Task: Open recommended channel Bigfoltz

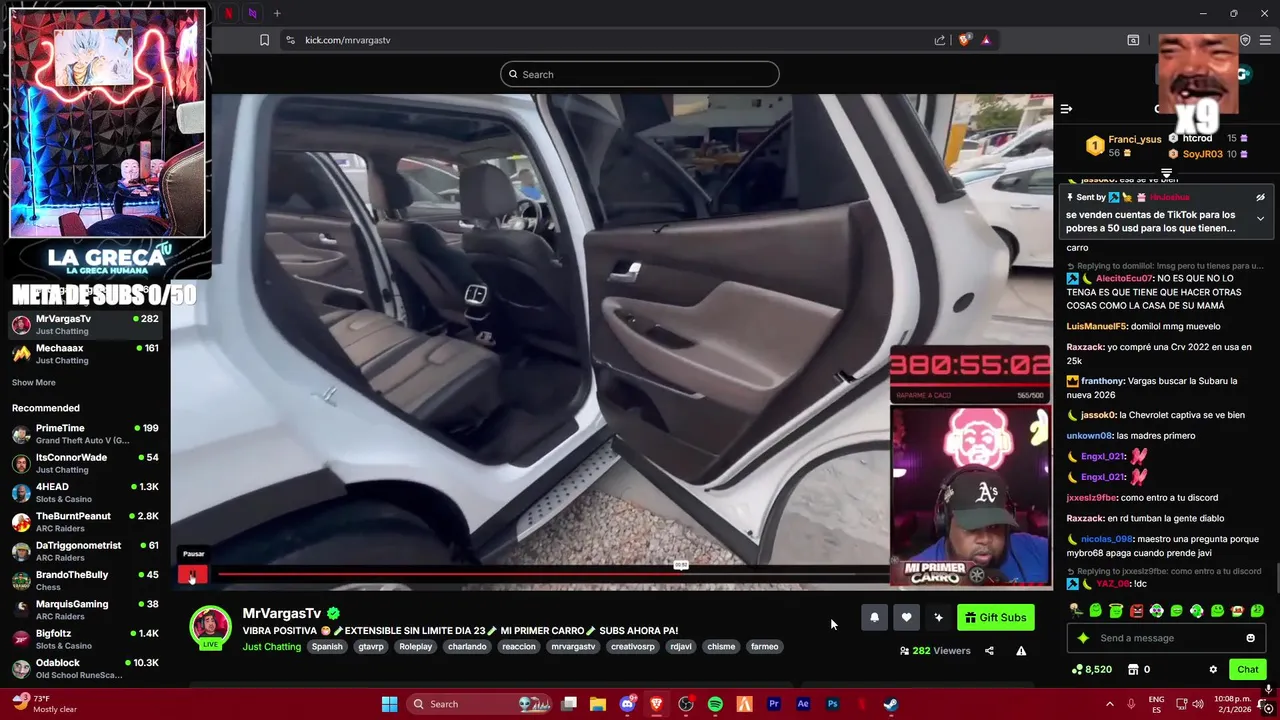Action: 85,639
